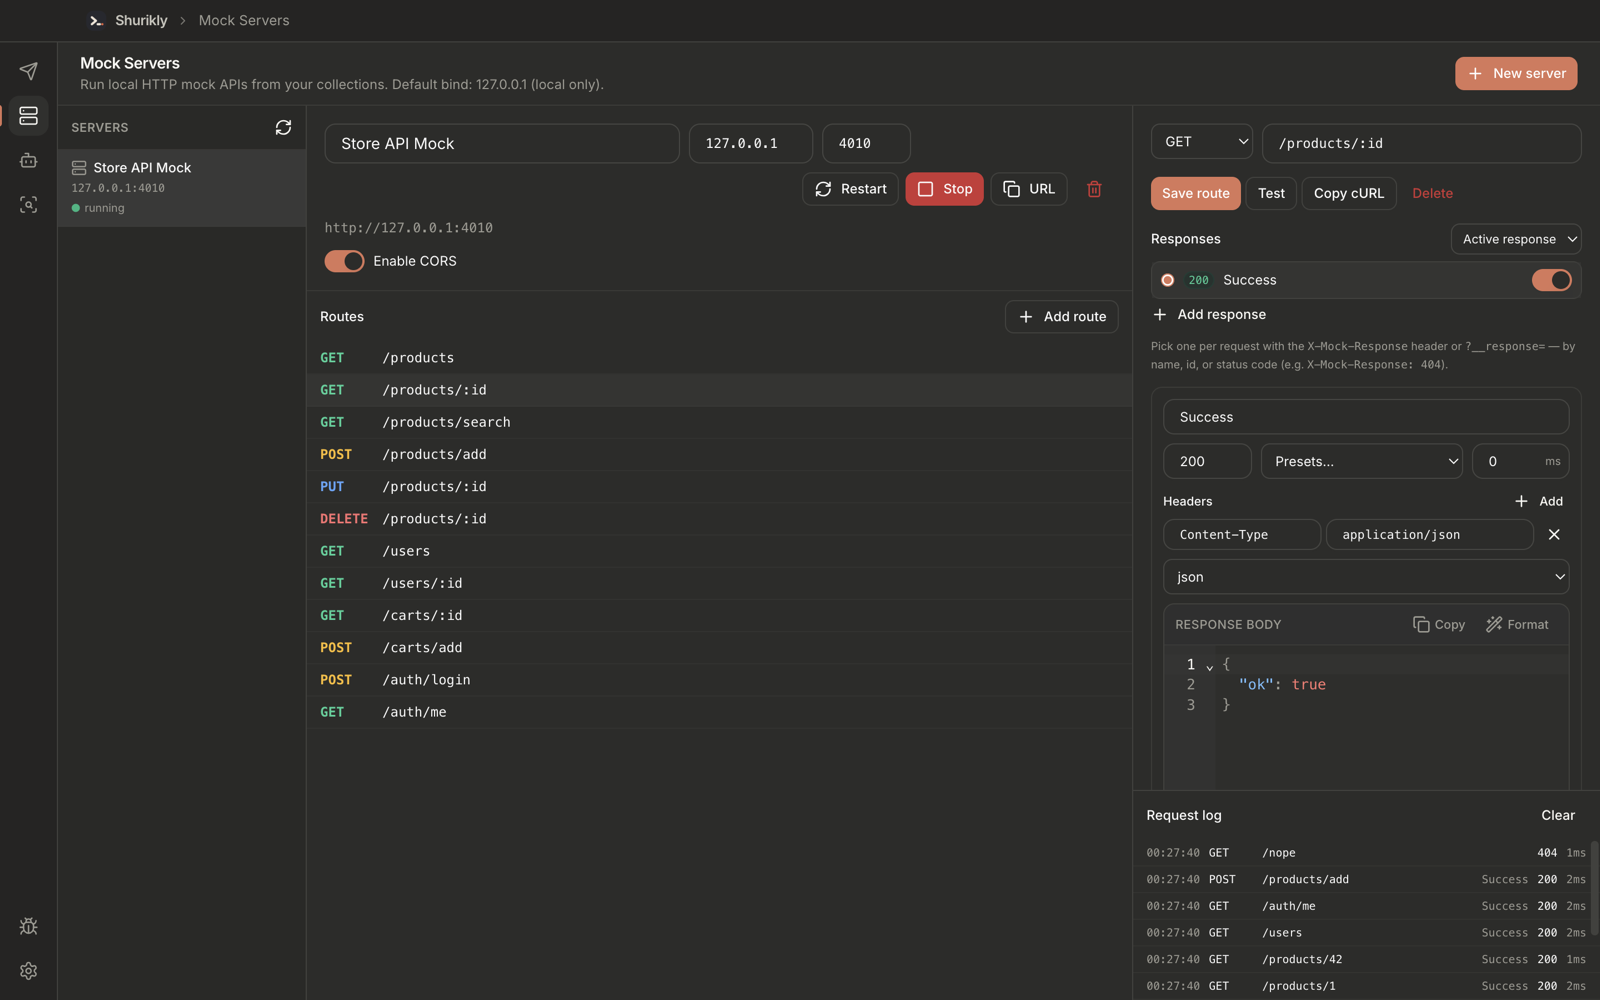Viewport: 1600px width, 1000px height.
Task: Format the response body JSON
Action: (x=1517, y=624)
